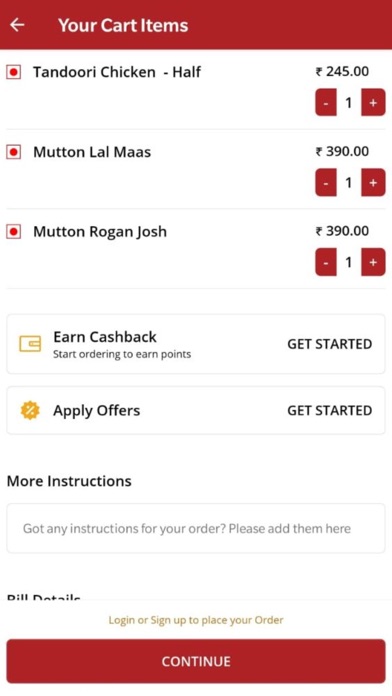Decrease Mutton Lal Maas quantity with minus
The width and height of the screenshot is (392, 696).
[326, 182]
